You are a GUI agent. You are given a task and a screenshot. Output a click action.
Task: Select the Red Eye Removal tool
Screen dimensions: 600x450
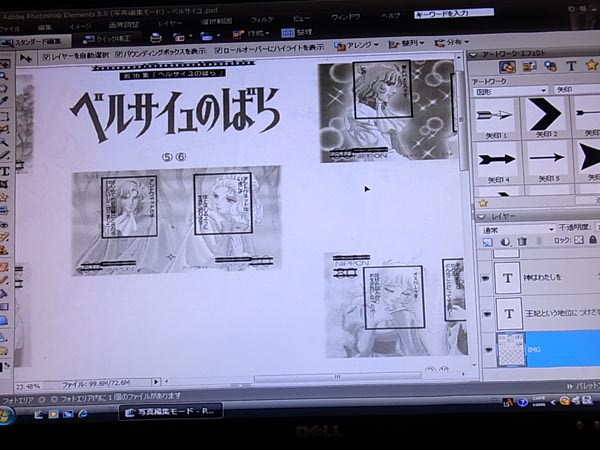4,224
